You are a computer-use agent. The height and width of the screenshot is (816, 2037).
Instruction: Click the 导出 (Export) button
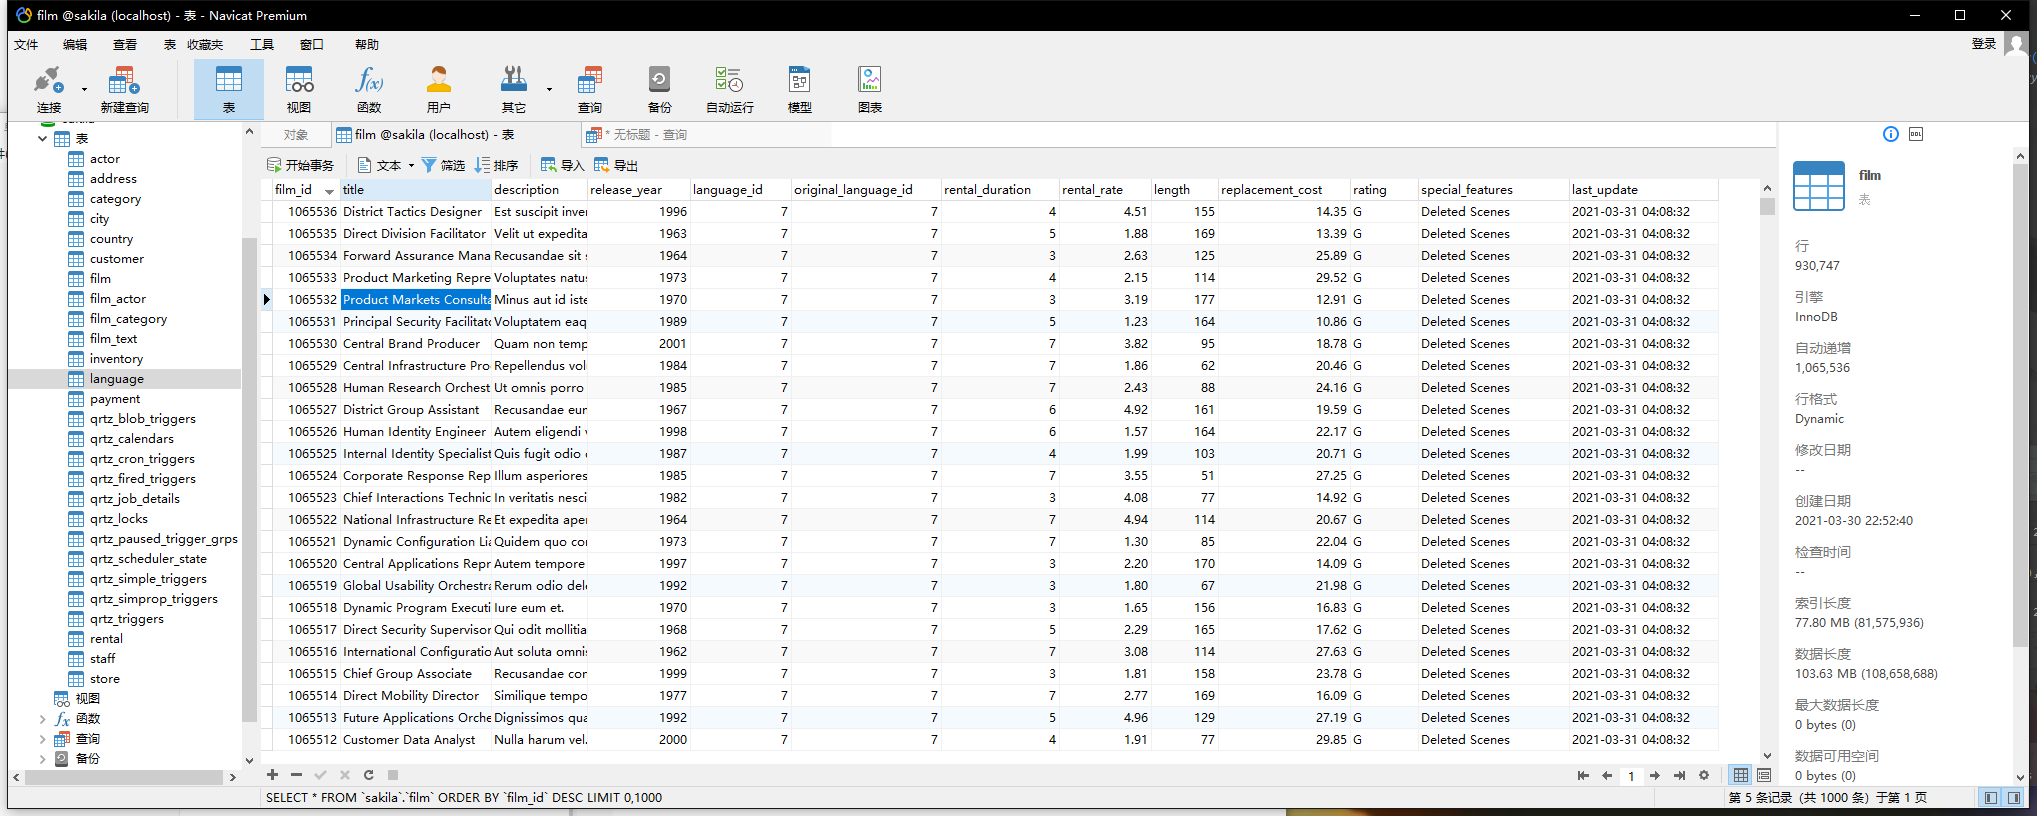(616, 166)
